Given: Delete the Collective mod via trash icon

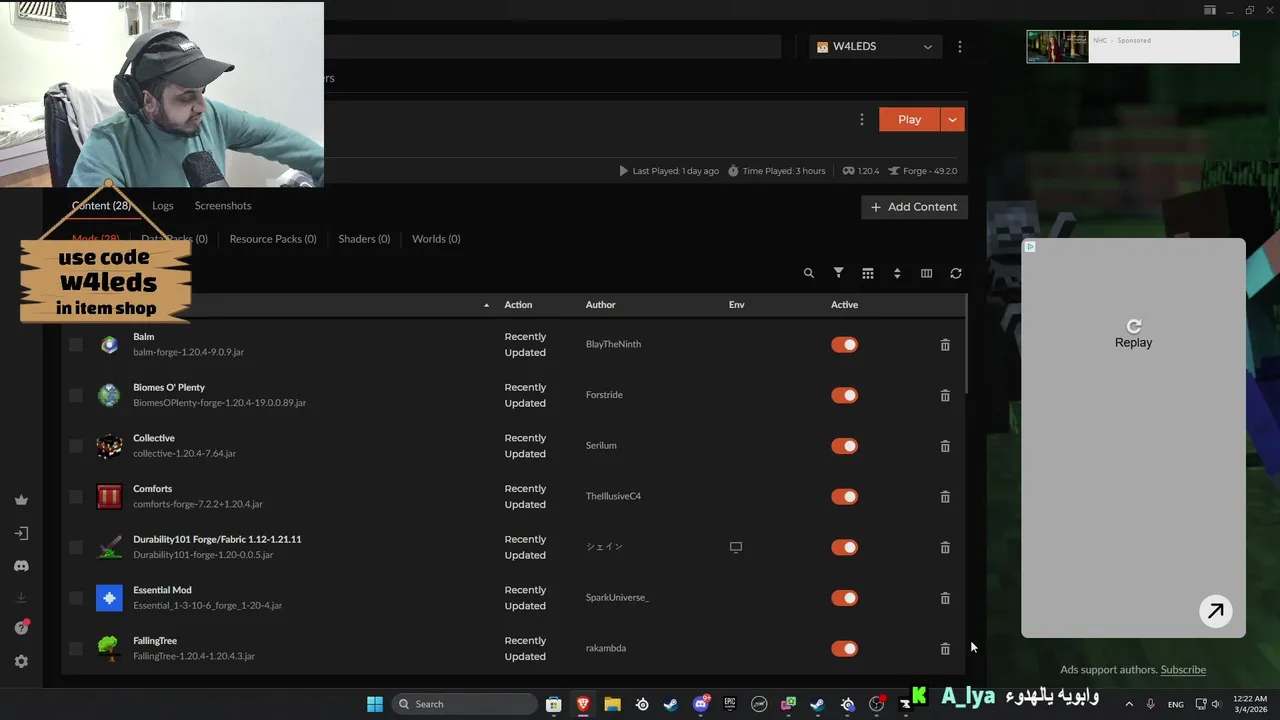Looking at the screenshot, I should tap(945, 446).
